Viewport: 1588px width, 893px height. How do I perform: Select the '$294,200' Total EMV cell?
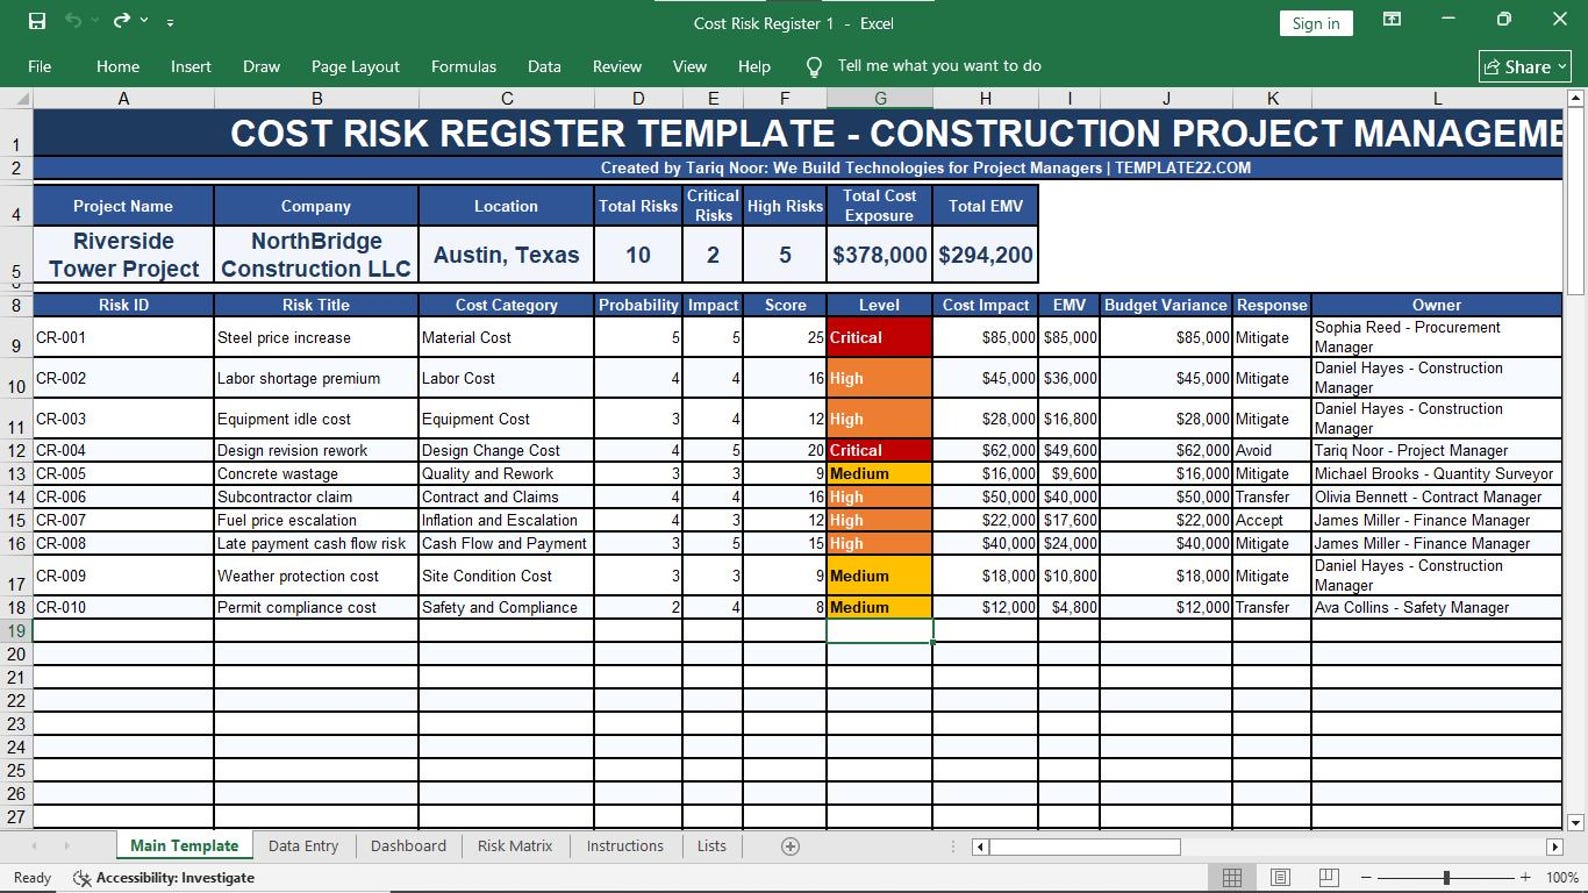[x=985, y=255]
